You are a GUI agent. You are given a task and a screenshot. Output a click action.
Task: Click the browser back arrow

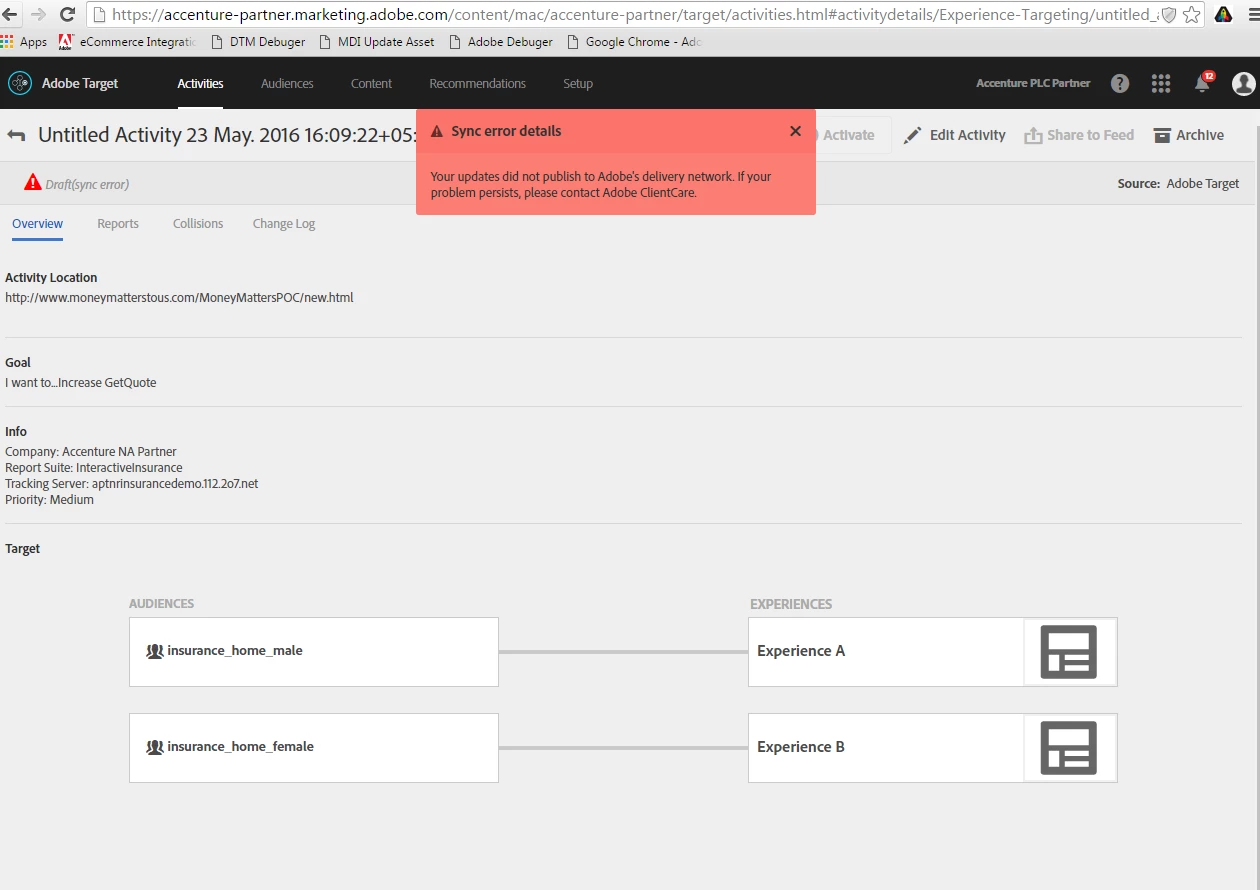point(10,14)
